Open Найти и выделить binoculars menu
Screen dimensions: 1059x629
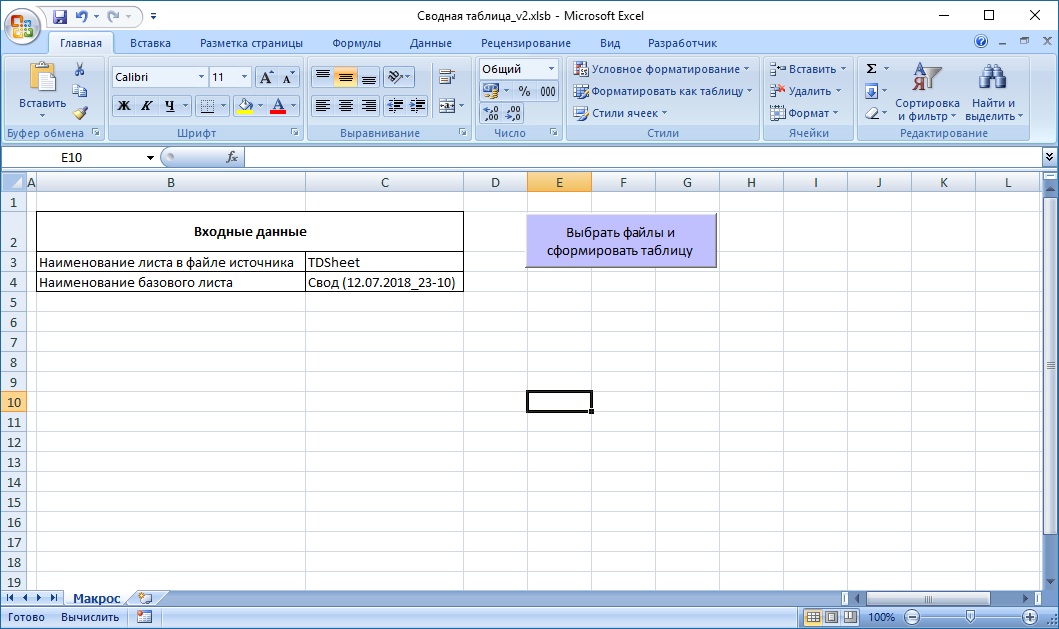(x=993, y=91)
